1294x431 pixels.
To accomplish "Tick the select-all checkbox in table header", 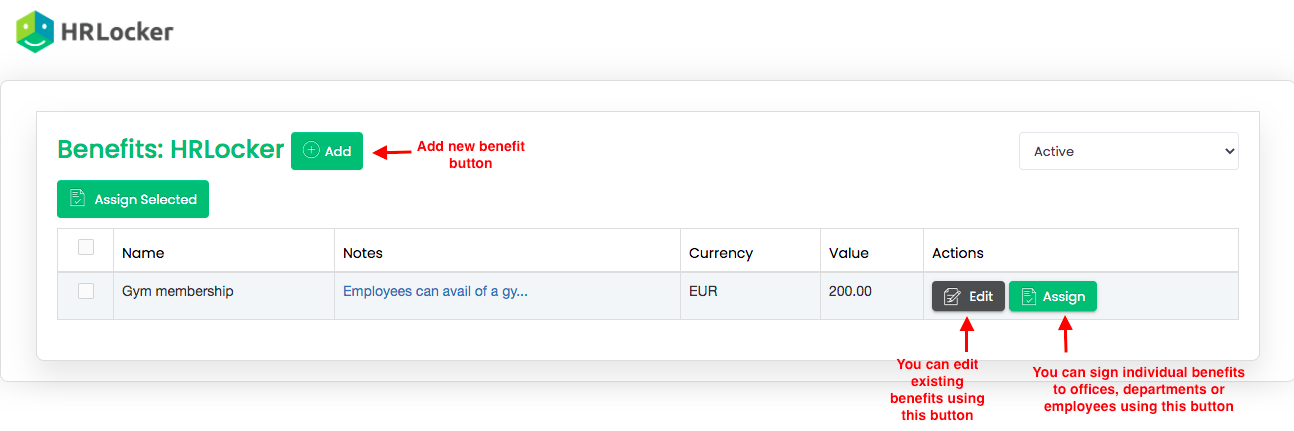I will click(86, 247).
